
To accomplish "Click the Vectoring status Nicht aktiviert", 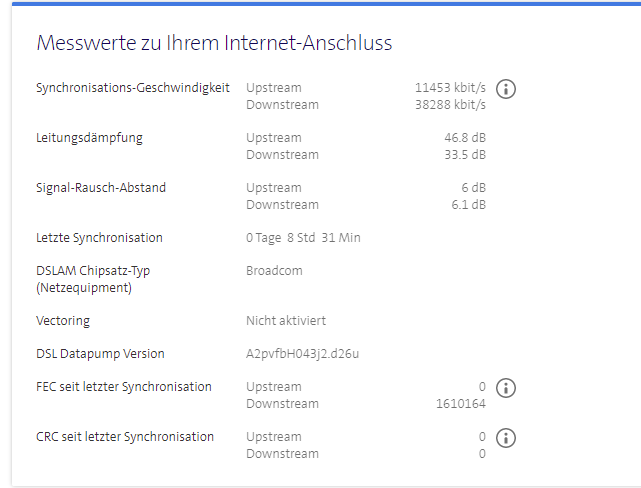I will tap(286, 321).
